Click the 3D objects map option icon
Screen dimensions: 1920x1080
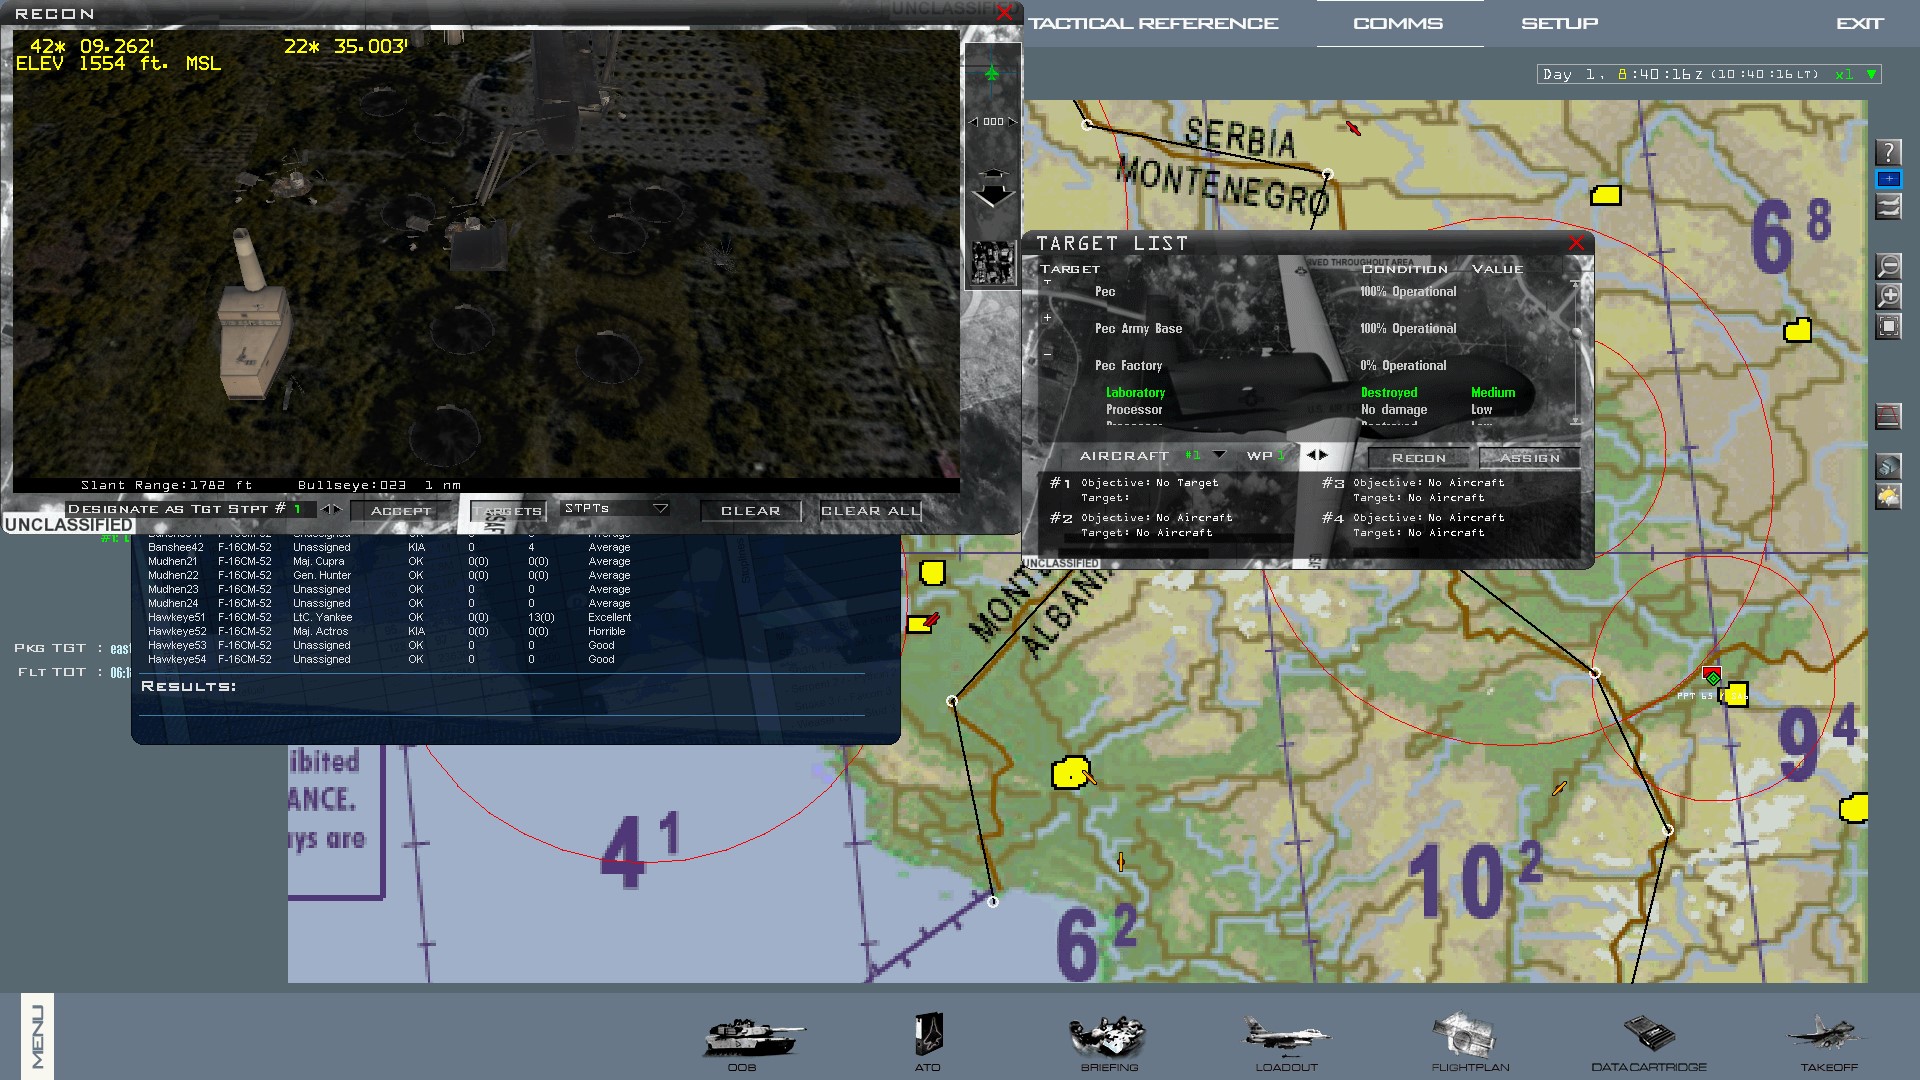1888,466
